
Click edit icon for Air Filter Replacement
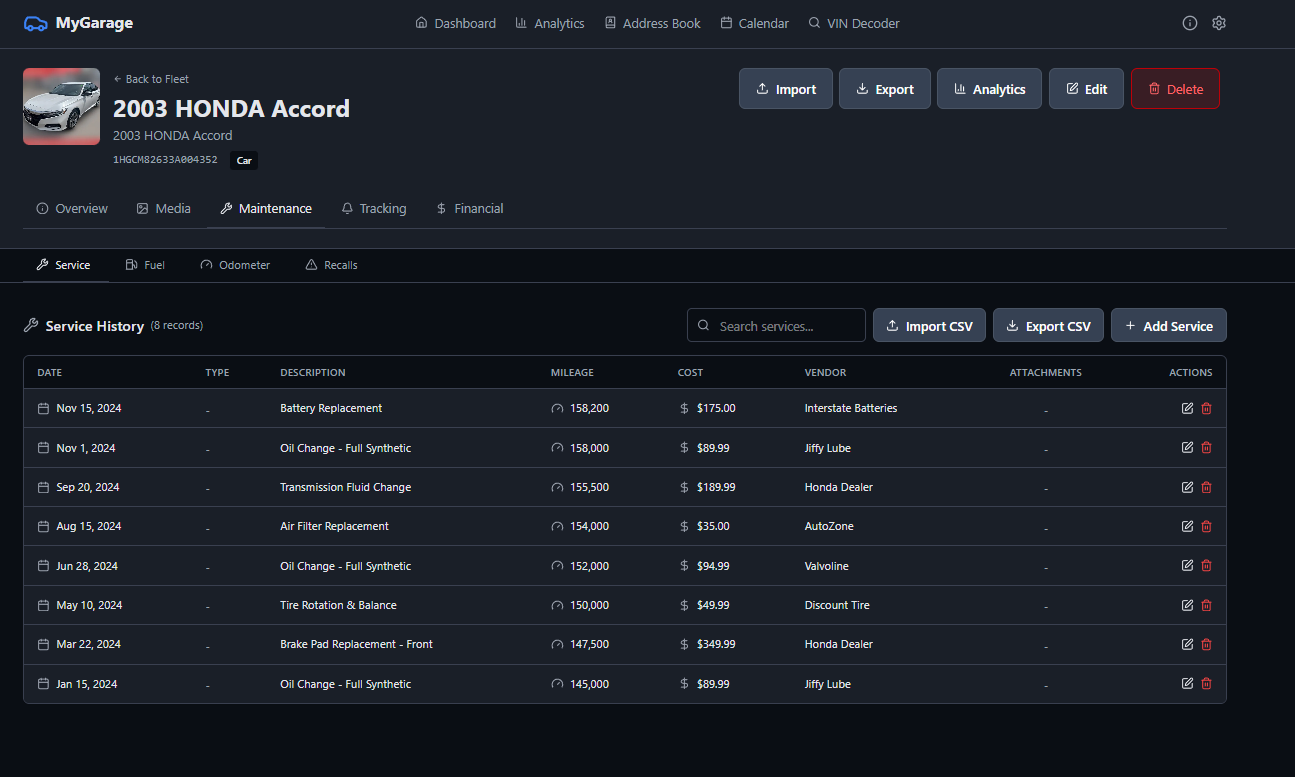pos(1187,526)
